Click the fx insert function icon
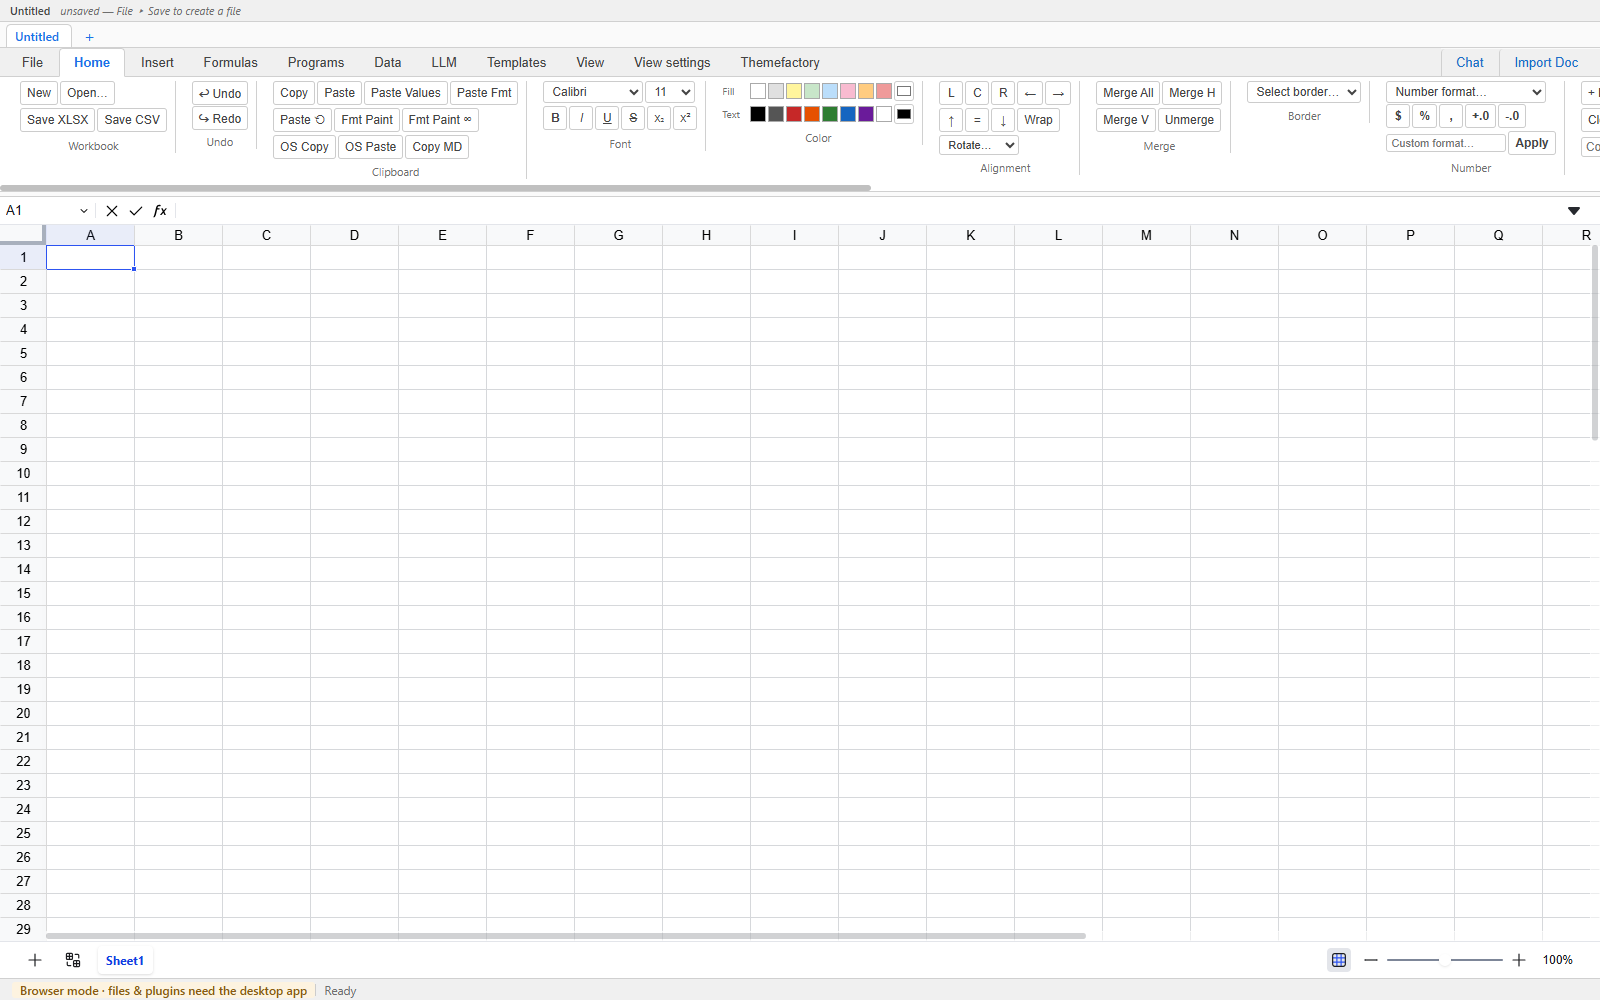Viewport: 1600px width, 1000px height. (x=160, y=211)
